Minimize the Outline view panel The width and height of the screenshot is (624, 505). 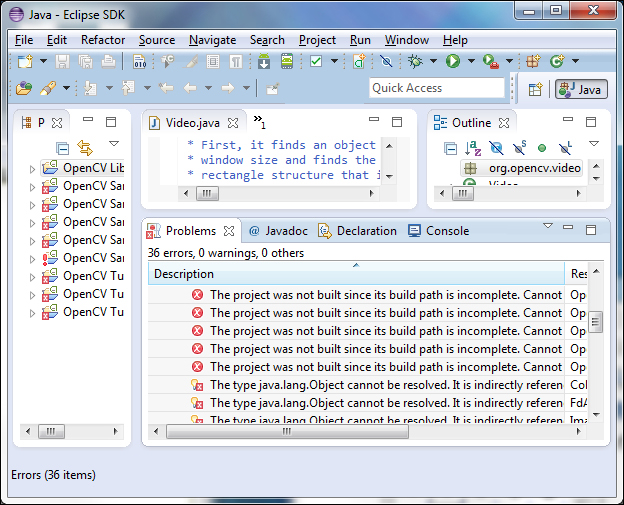(568, 119)
